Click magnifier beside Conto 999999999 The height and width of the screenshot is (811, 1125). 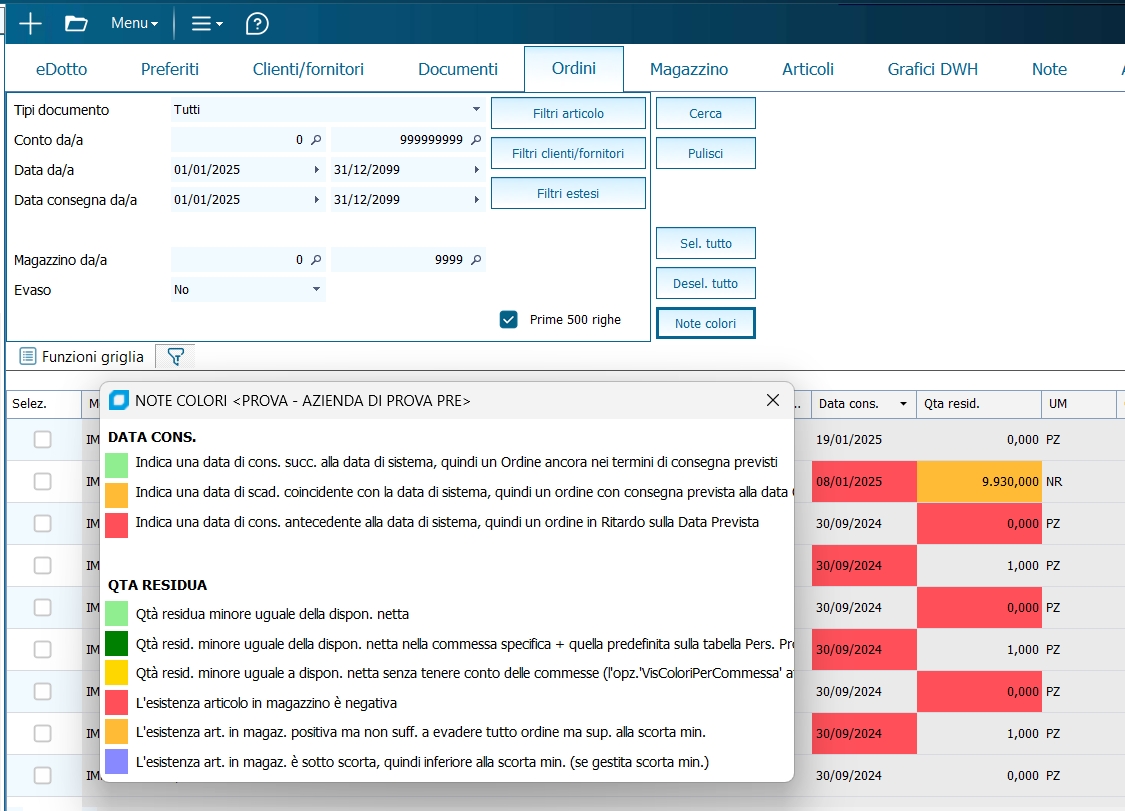coord(476,140)
